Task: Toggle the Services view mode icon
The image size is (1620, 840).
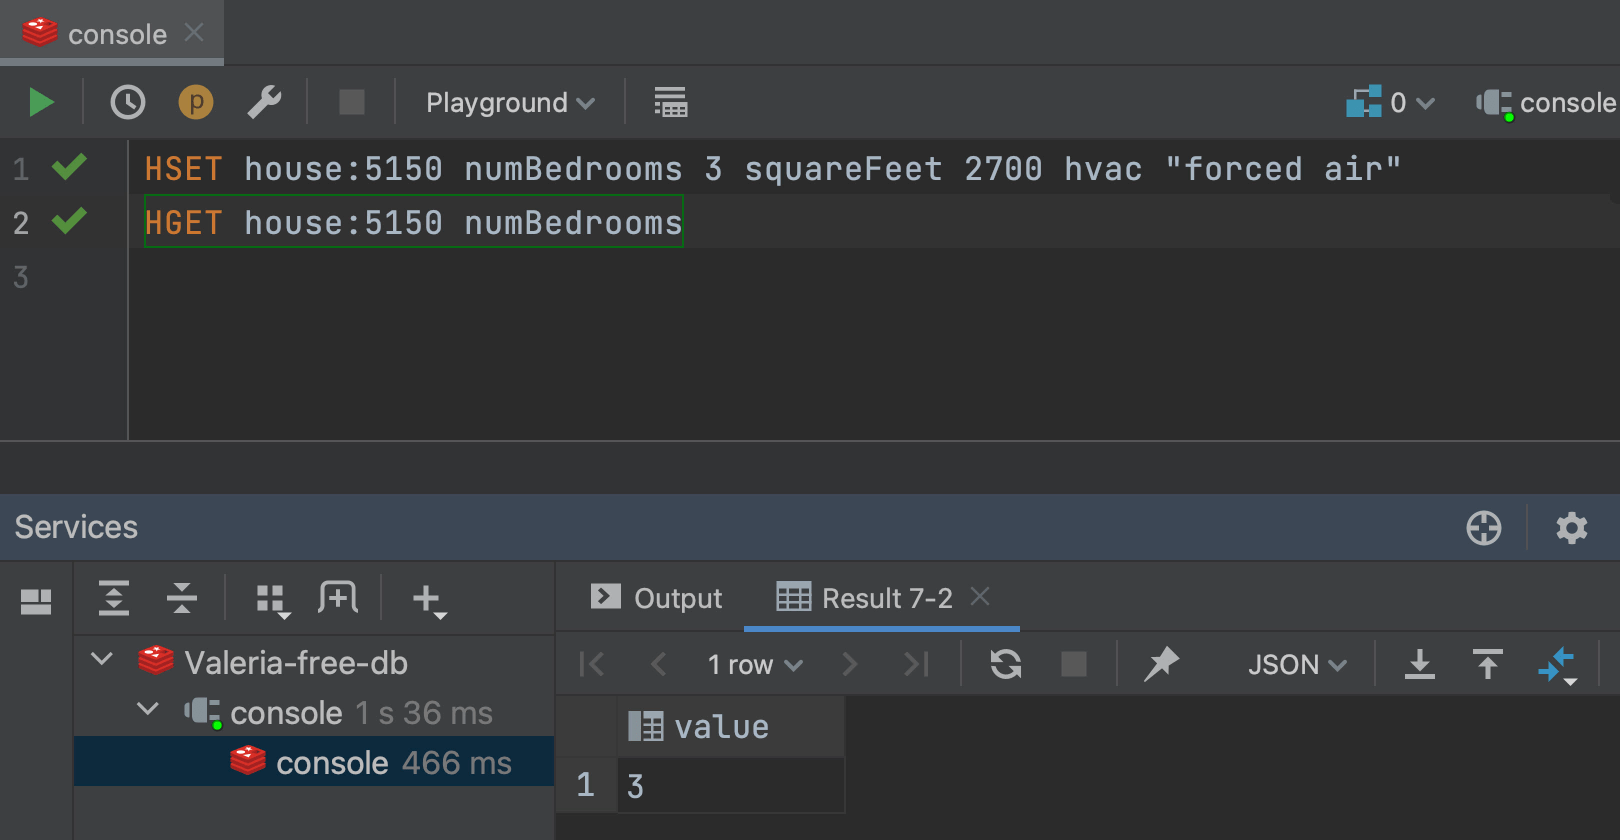Action: [x=36, y=600]
